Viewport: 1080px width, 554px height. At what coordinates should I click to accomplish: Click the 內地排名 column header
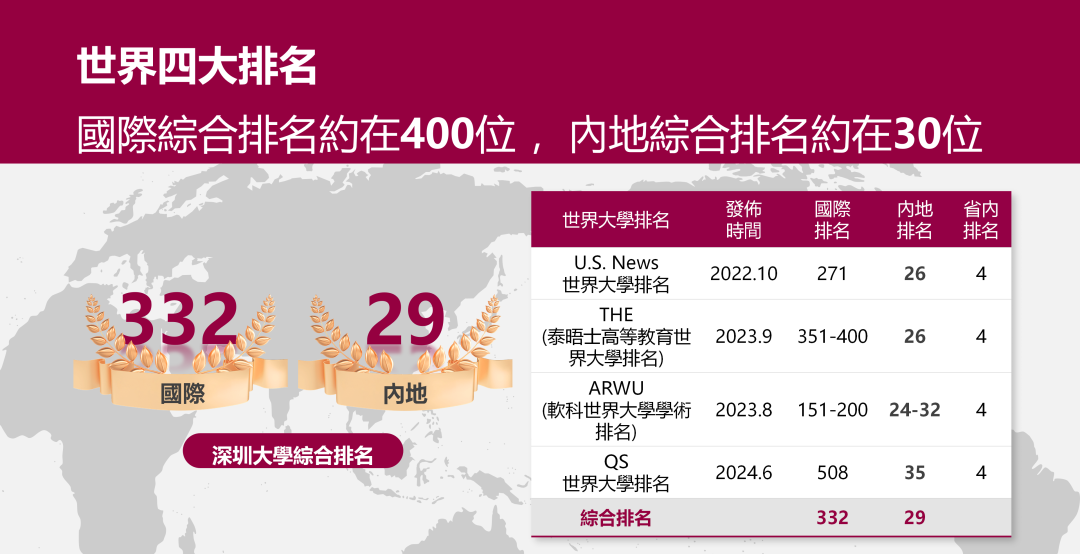(914, 220)
